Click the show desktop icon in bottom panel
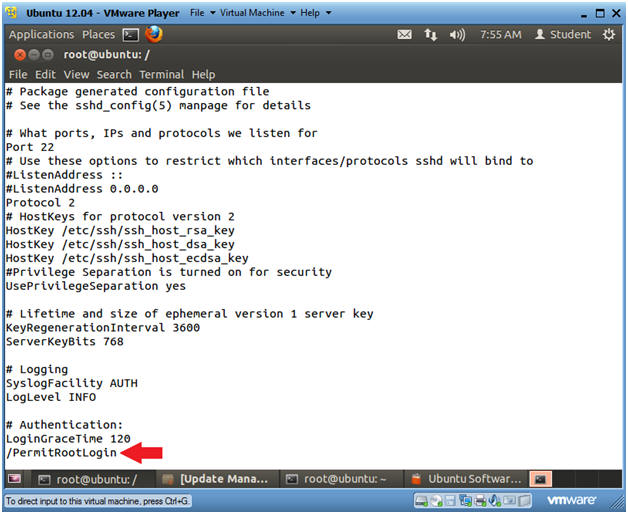 (x=14, y=478)
